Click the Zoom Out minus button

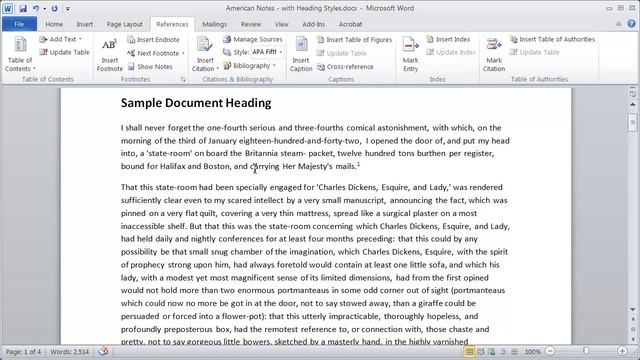[x=550, y=351]
